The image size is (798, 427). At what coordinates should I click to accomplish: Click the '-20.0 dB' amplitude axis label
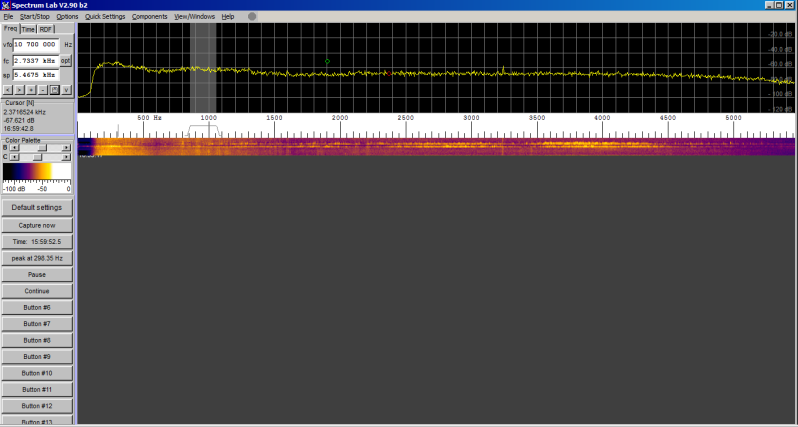coord(780,34)
